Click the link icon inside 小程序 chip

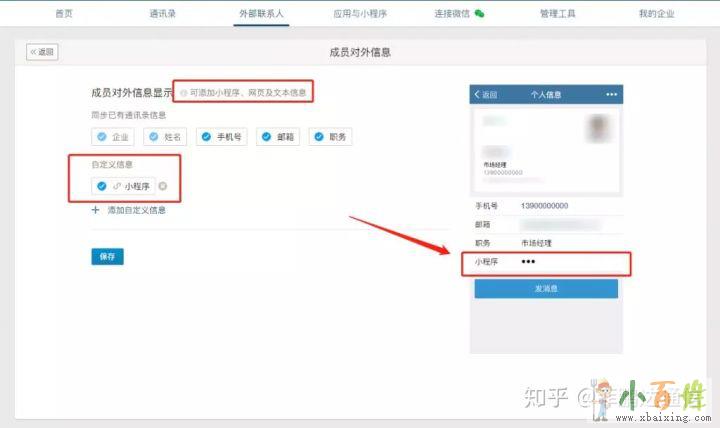116,186
